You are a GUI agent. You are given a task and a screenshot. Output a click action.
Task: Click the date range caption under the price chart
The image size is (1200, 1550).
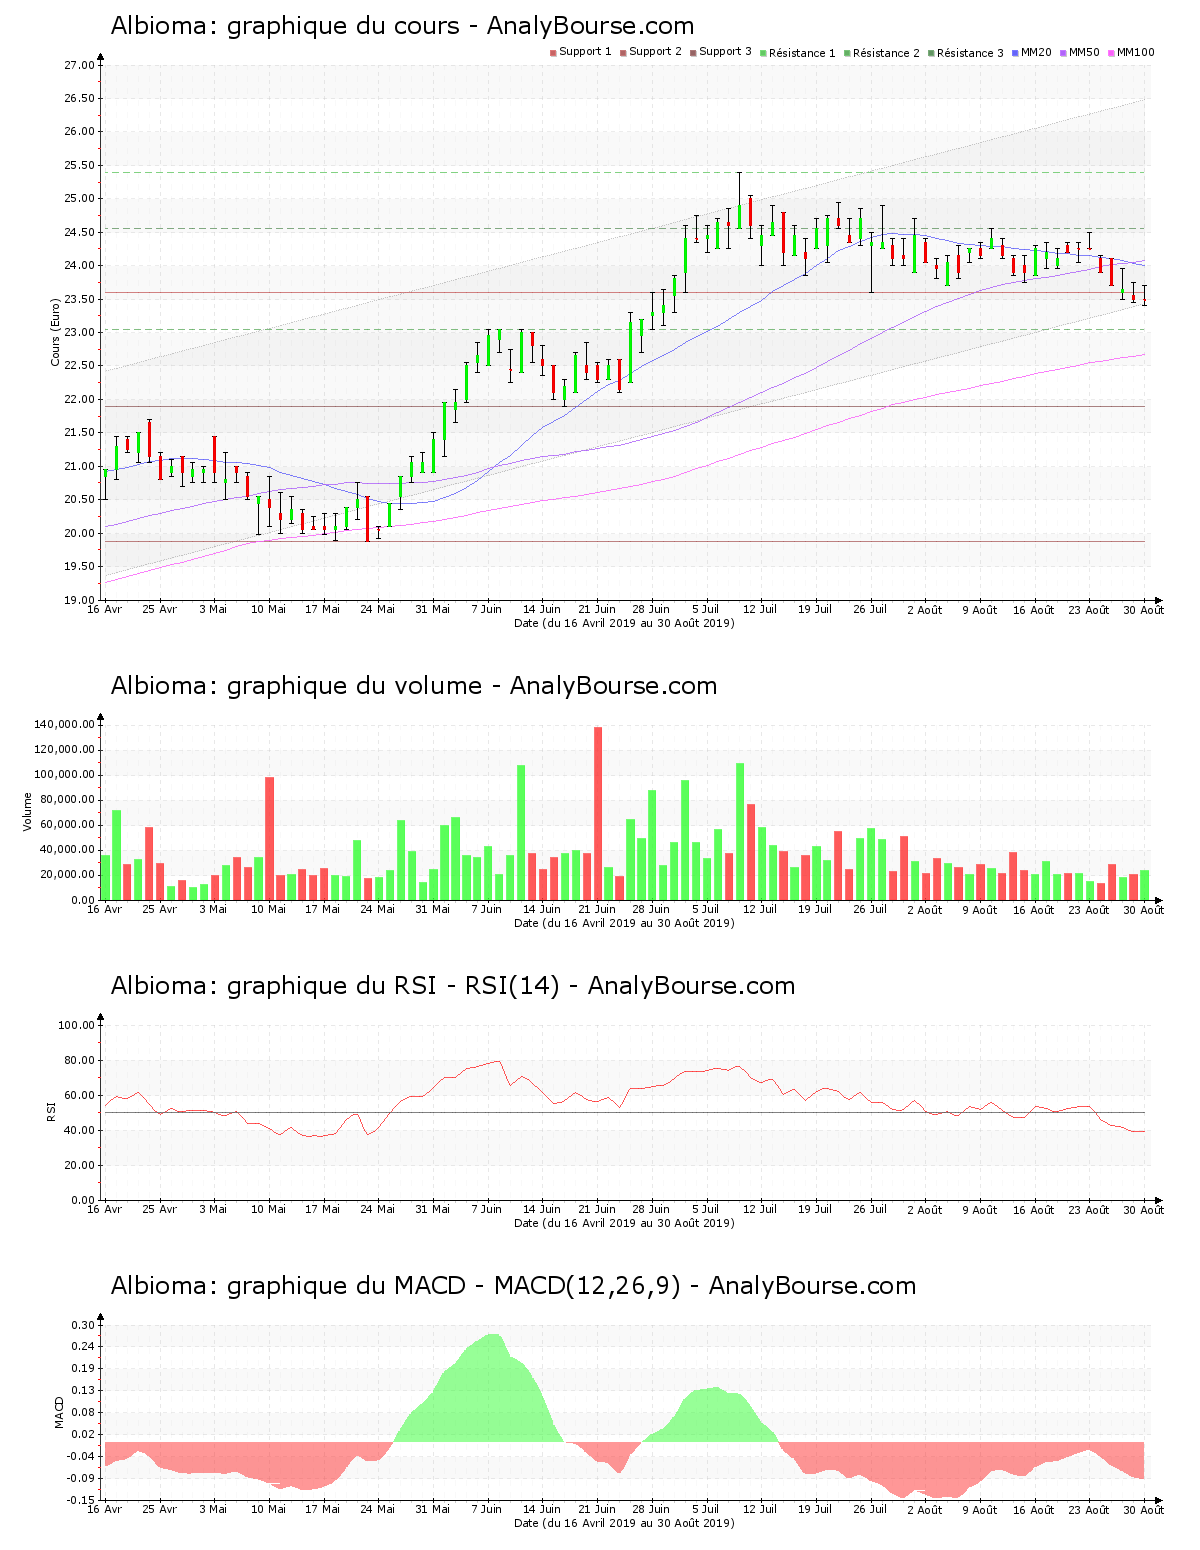click(624, 623)
